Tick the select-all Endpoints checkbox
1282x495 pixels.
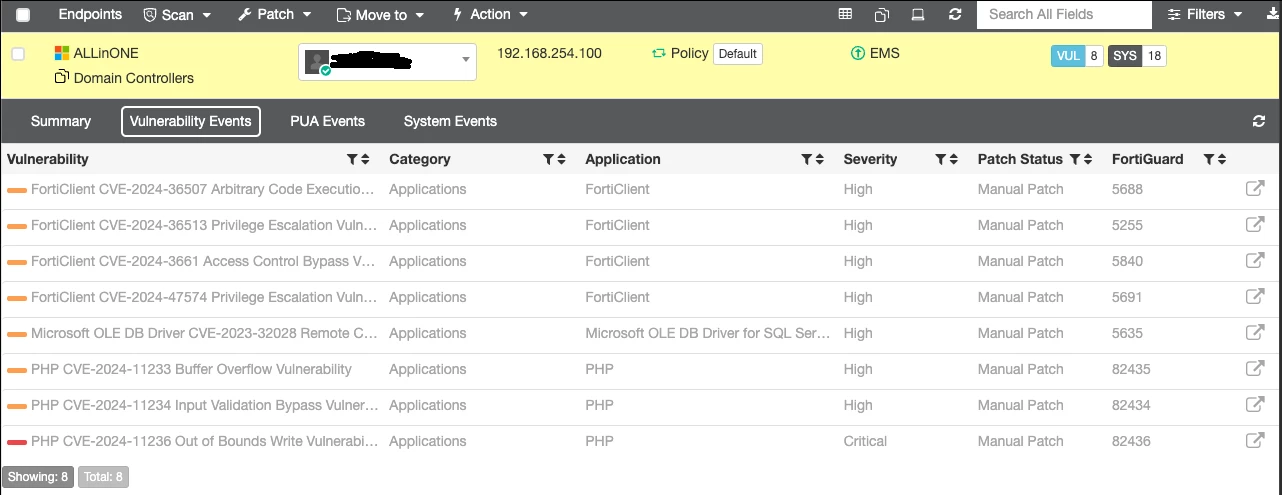click(23, 15)
